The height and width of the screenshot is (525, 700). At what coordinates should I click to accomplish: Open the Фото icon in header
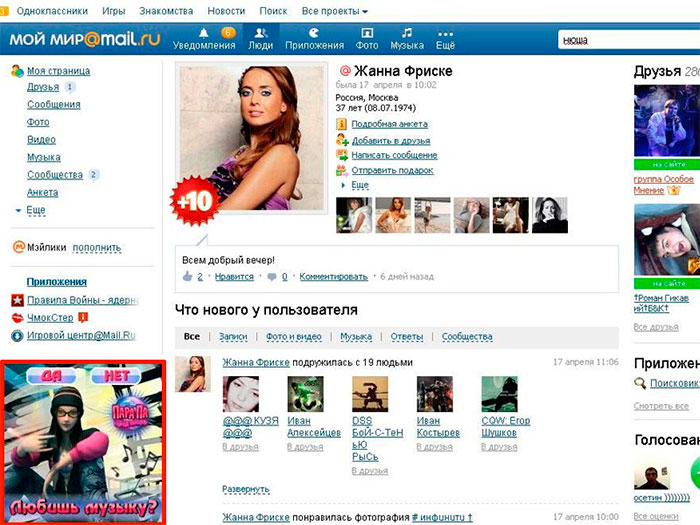pos(367,33)
